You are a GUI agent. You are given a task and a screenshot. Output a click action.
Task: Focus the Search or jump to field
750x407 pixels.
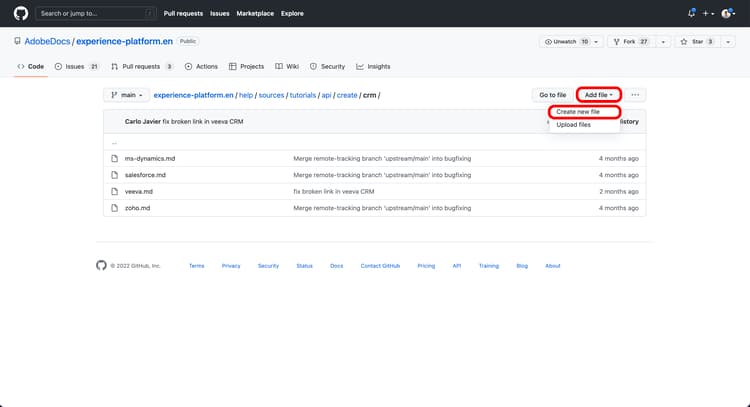point(96,13)
